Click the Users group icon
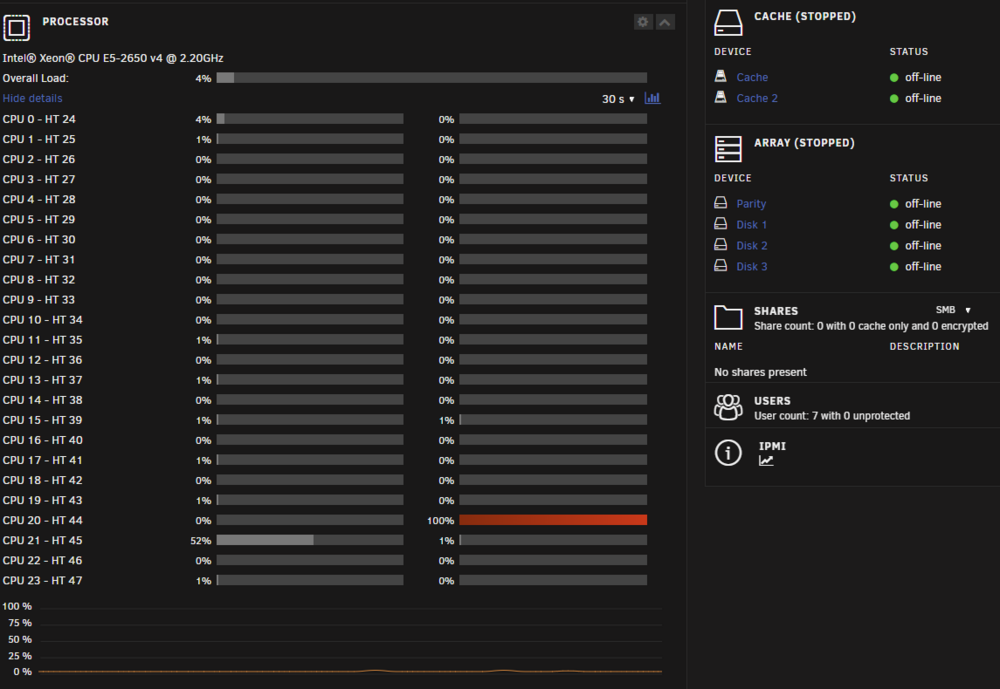Screen dimensions: 1000x689 click(728, 407)
